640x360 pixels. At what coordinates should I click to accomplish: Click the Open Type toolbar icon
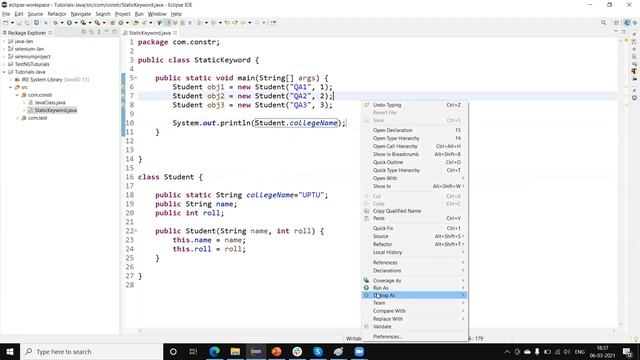136,23
